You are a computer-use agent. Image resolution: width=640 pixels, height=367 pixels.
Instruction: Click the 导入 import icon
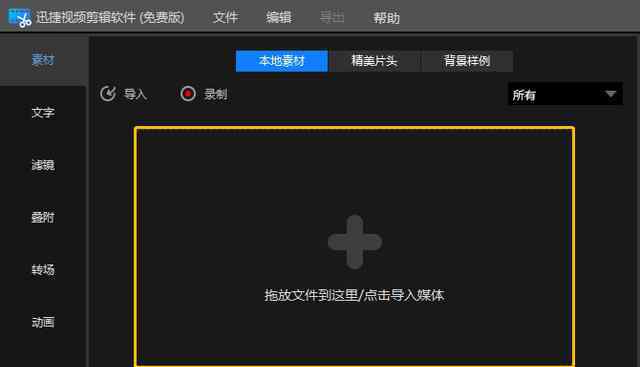(x=108, y=94)
